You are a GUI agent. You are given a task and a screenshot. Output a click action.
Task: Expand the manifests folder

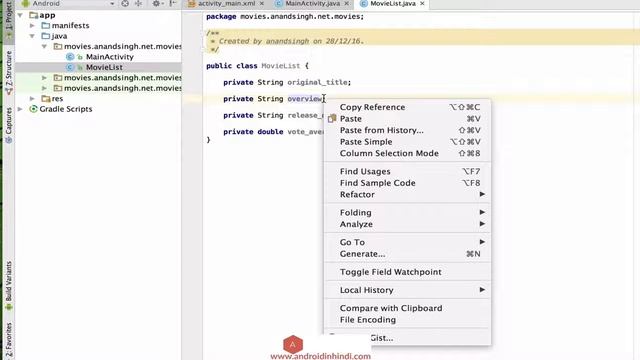[32, 26]
